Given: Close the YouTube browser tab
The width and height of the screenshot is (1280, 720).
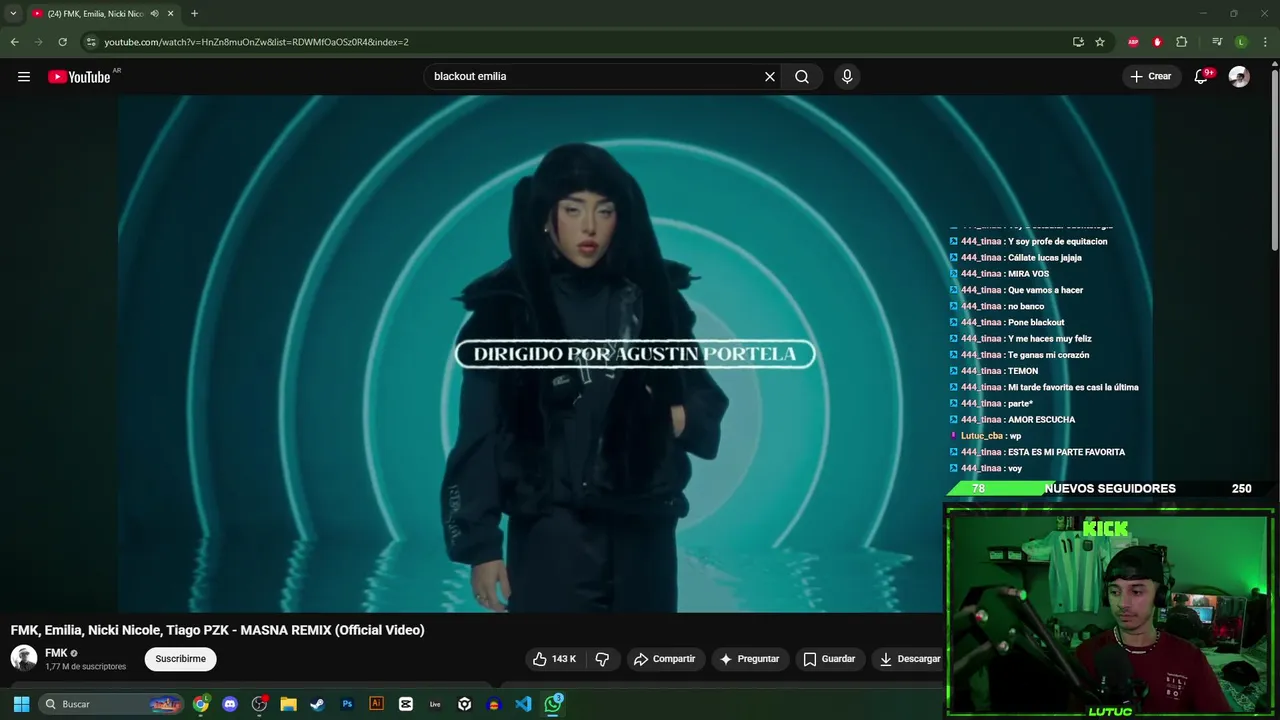Looking at the screenshot, I should coord(171,13).
